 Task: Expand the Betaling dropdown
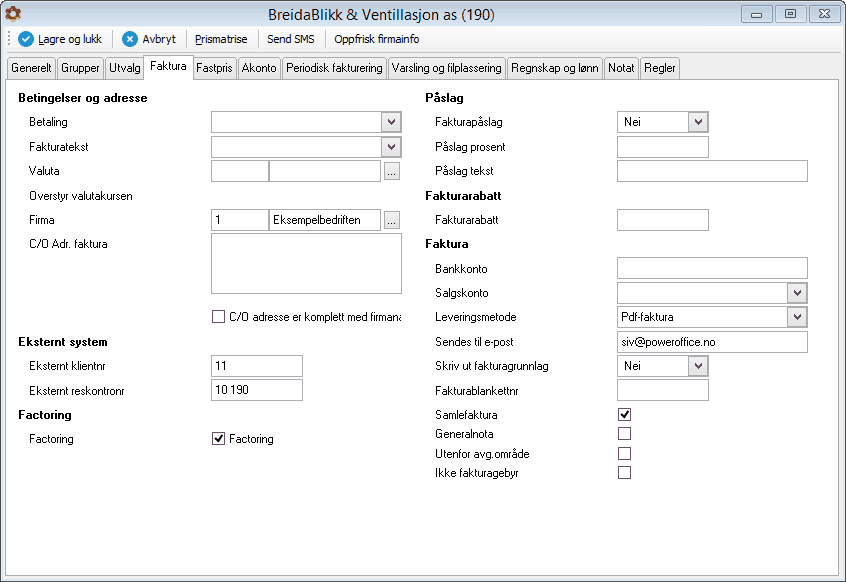coord(391,122)
